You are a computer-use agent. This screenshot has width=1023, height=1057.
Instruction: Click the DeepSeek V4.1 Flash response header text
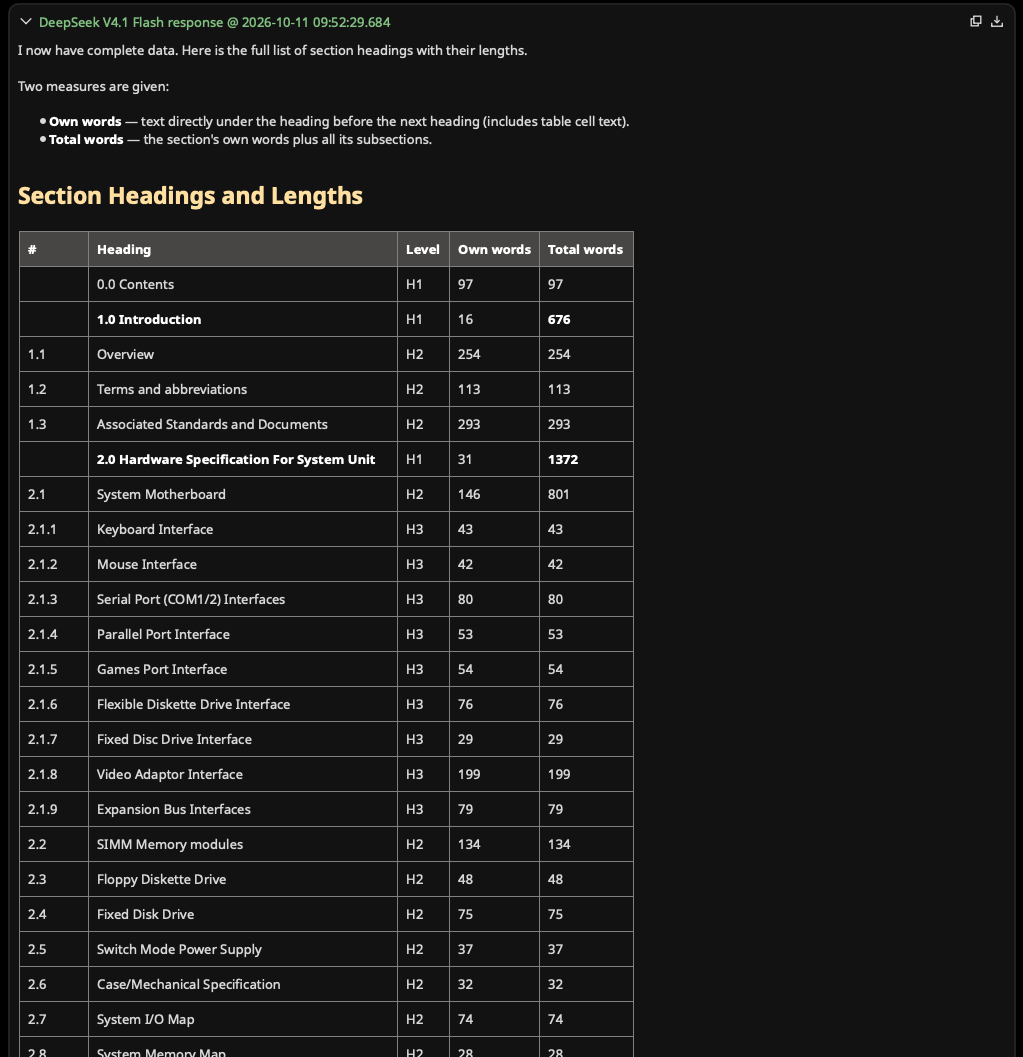214,22
